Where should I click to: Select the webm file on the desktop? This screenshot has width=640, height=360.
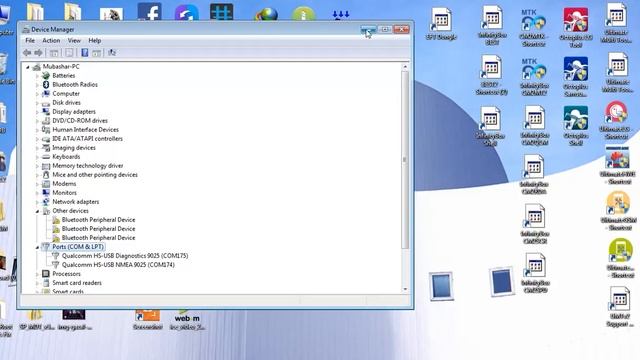[x=187, y=320]
